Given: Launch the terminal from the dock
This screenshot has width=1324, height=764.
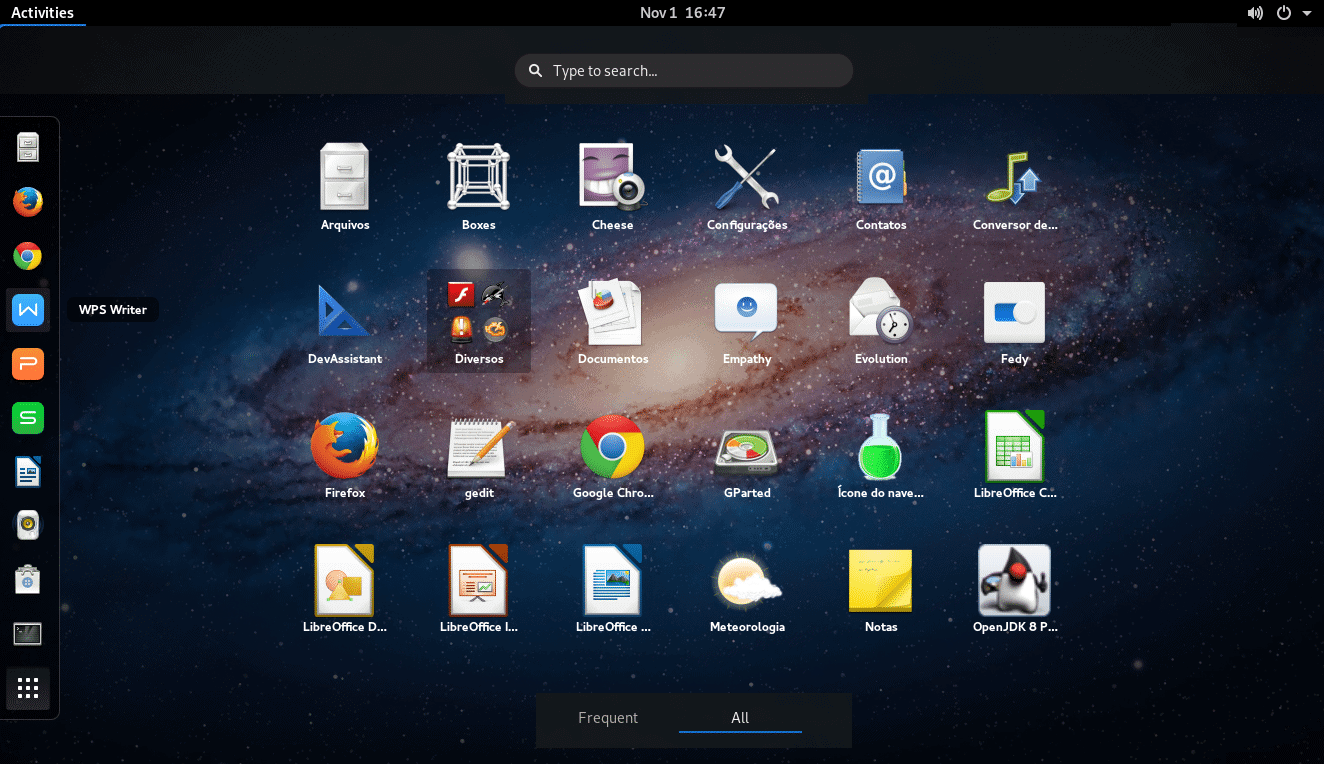Looking at the screenshot, I should [28, 633].
